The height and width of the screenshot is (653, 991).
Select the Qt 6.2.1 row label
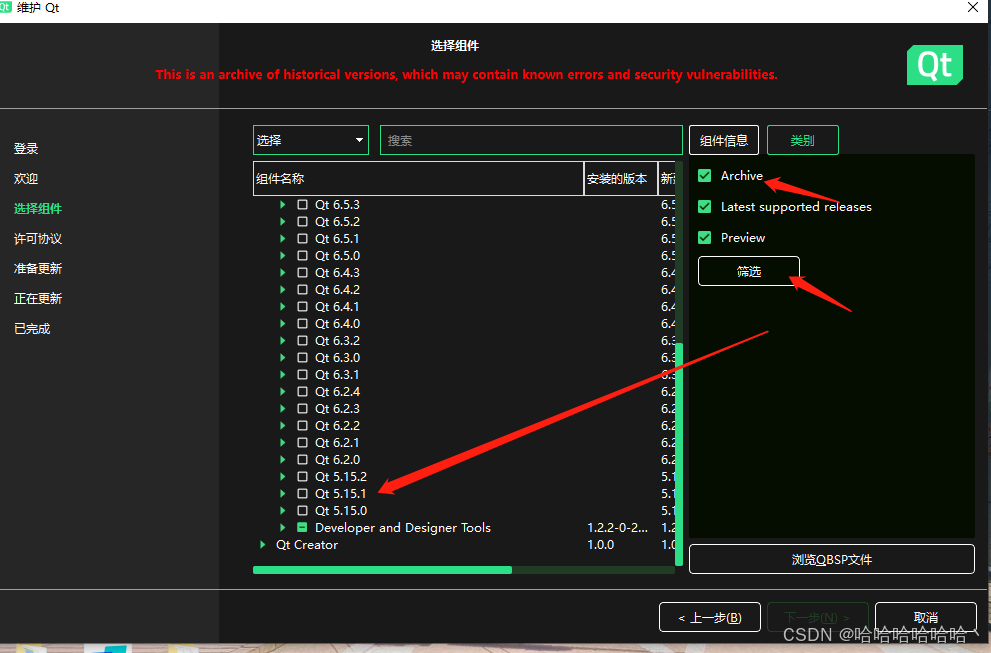point(337,443)
